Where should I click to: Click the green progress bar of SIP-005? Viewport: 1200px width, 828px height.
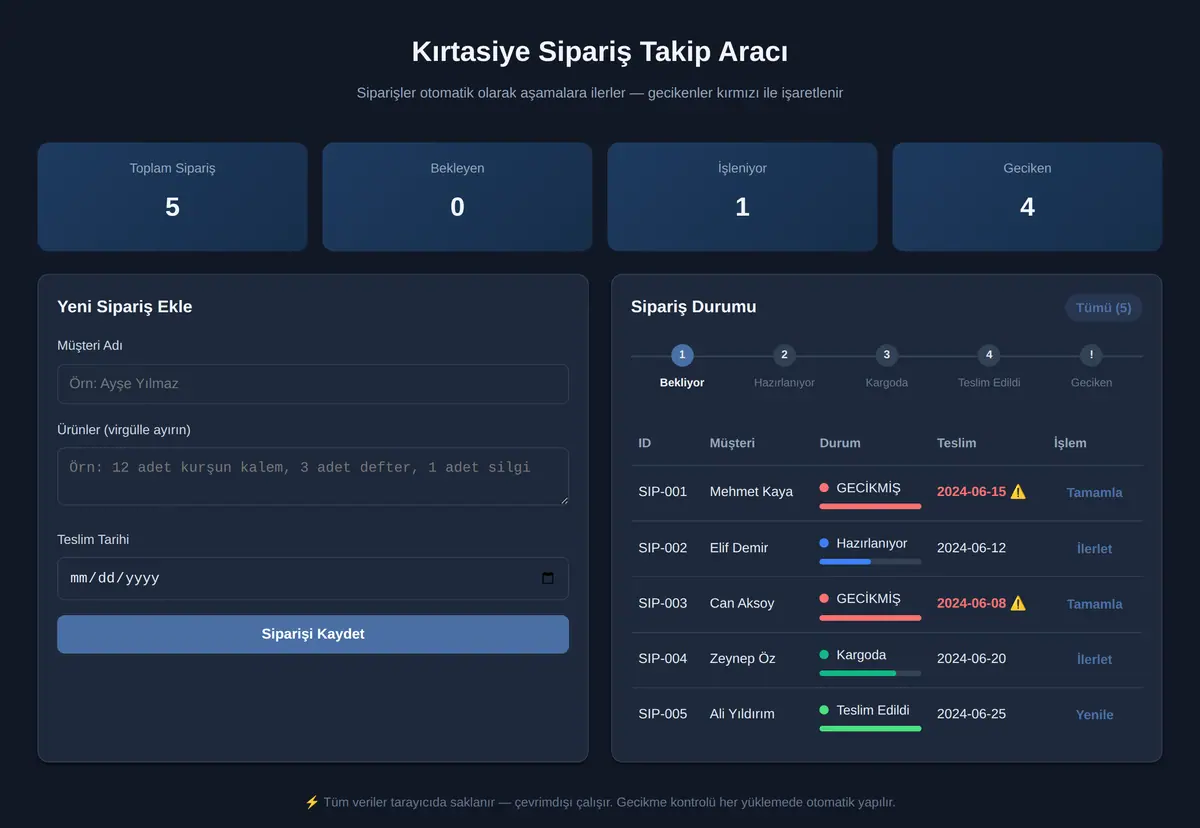(x=870, y=728)
